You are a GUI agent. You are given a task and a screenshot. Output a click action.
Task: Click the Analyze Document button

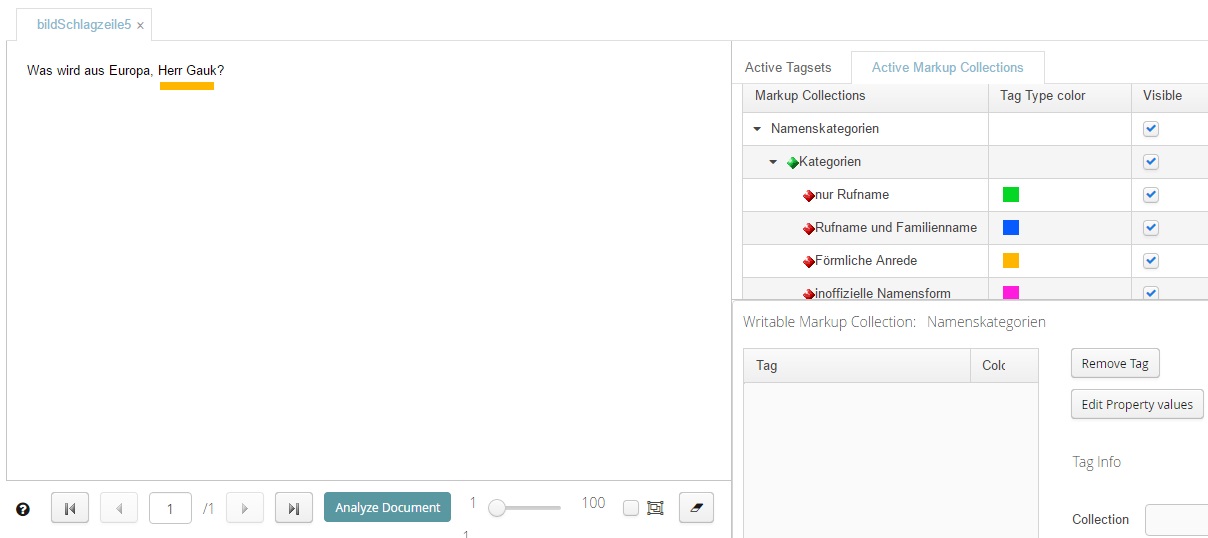(x=387, y=508)
